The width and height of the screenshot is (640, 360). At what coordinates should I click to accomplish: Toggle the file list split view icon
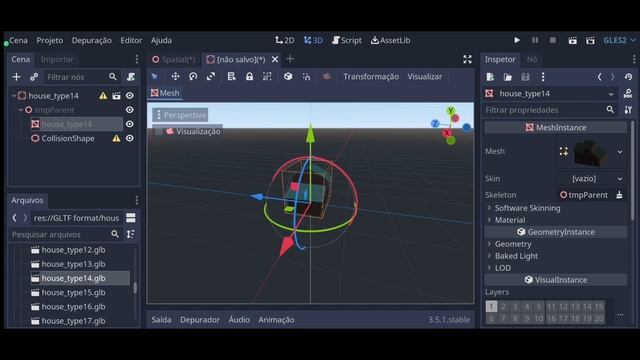point(131,218)
